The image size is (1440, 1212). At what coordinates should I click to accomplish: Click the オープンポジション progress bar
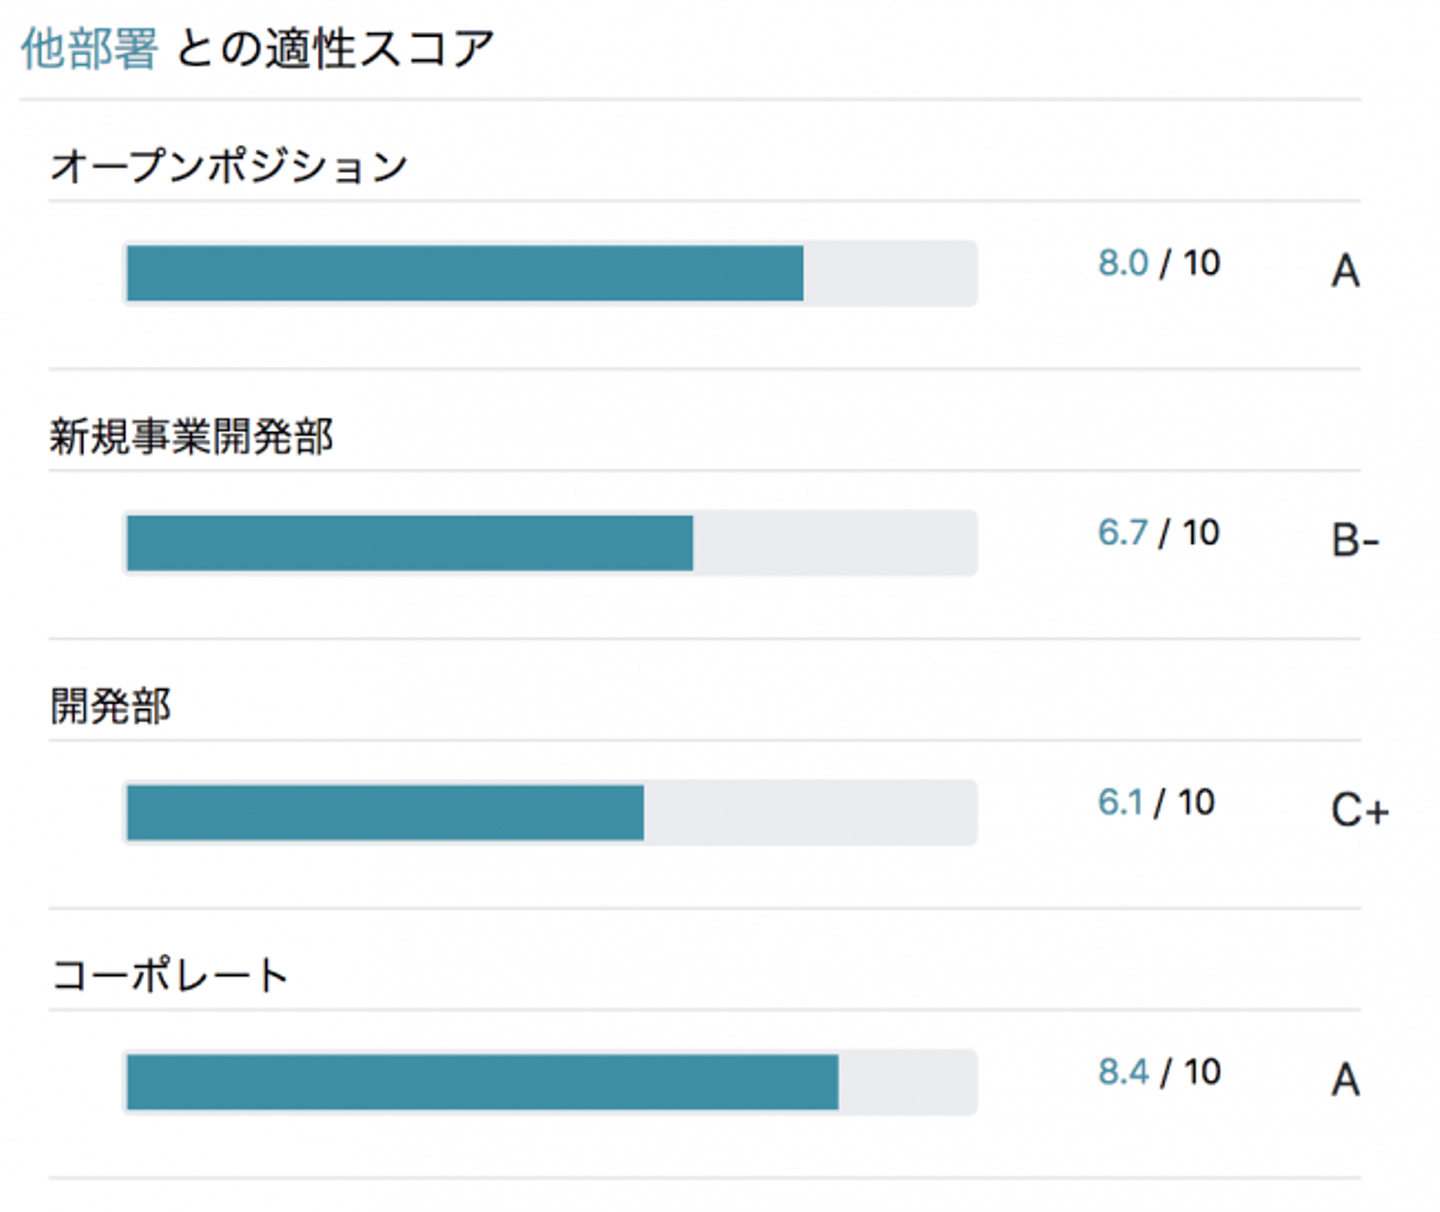pyautogui.click(x=549, y=273)
